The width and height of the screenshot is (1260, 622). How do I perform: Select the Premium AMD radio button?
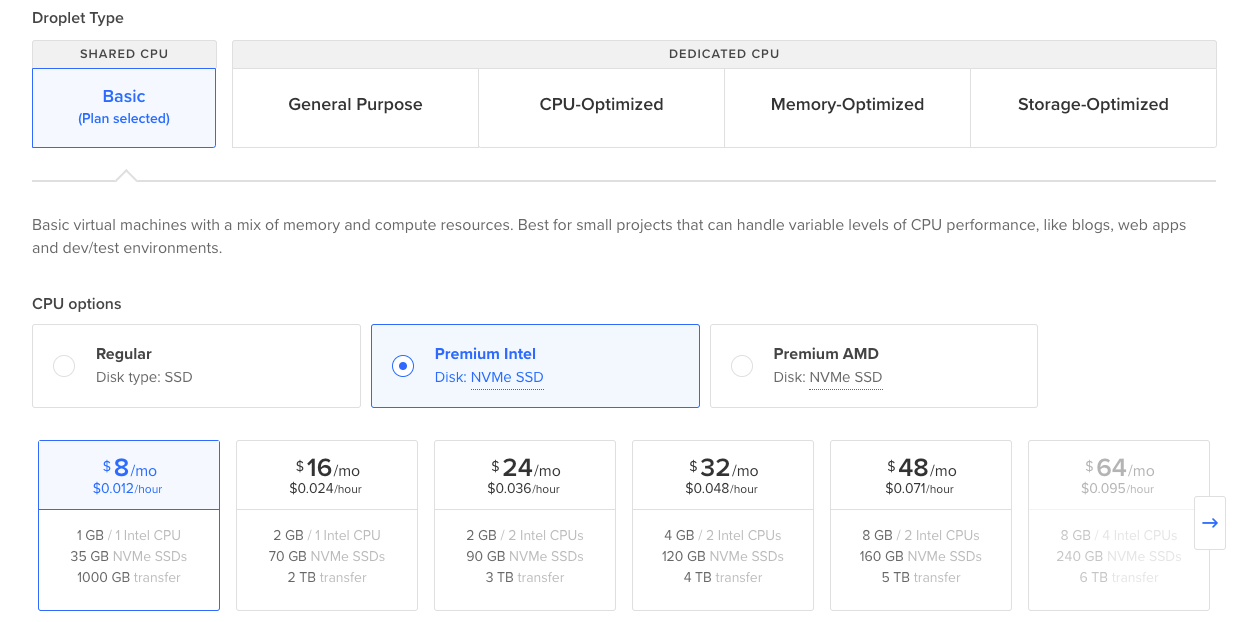pos(742,366)
